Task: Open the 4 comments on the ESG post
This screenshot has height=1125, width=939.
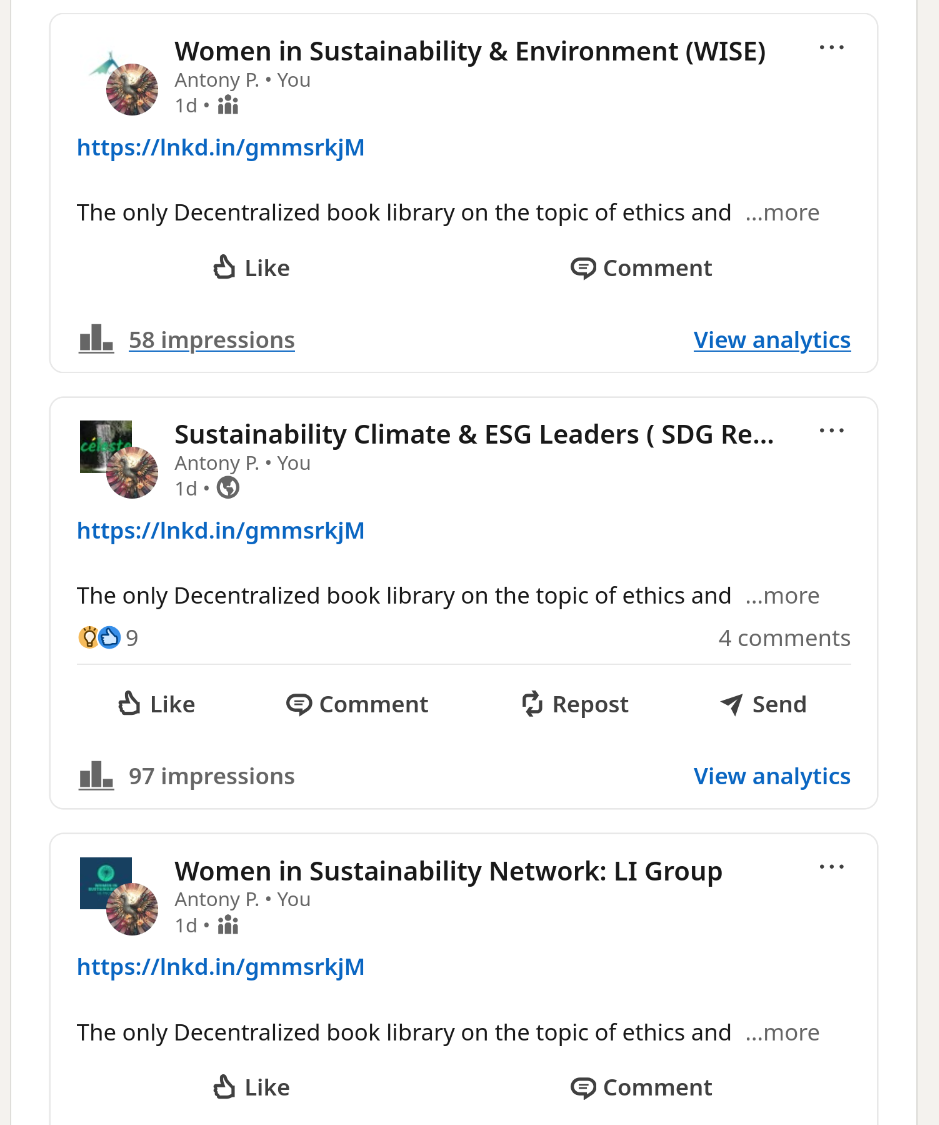Action: pyautogui.click(x=784, y=638)
